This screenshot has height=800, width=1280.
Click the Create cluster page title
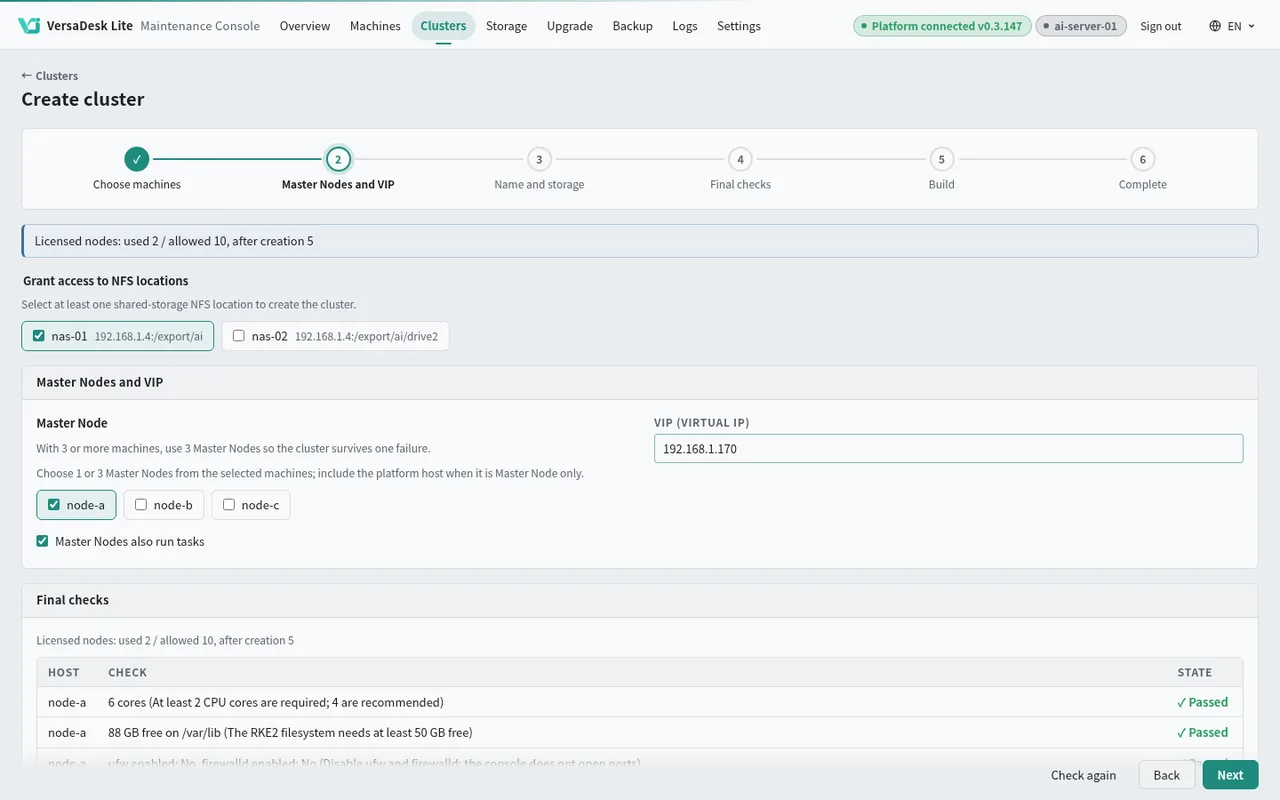[83, 99]
